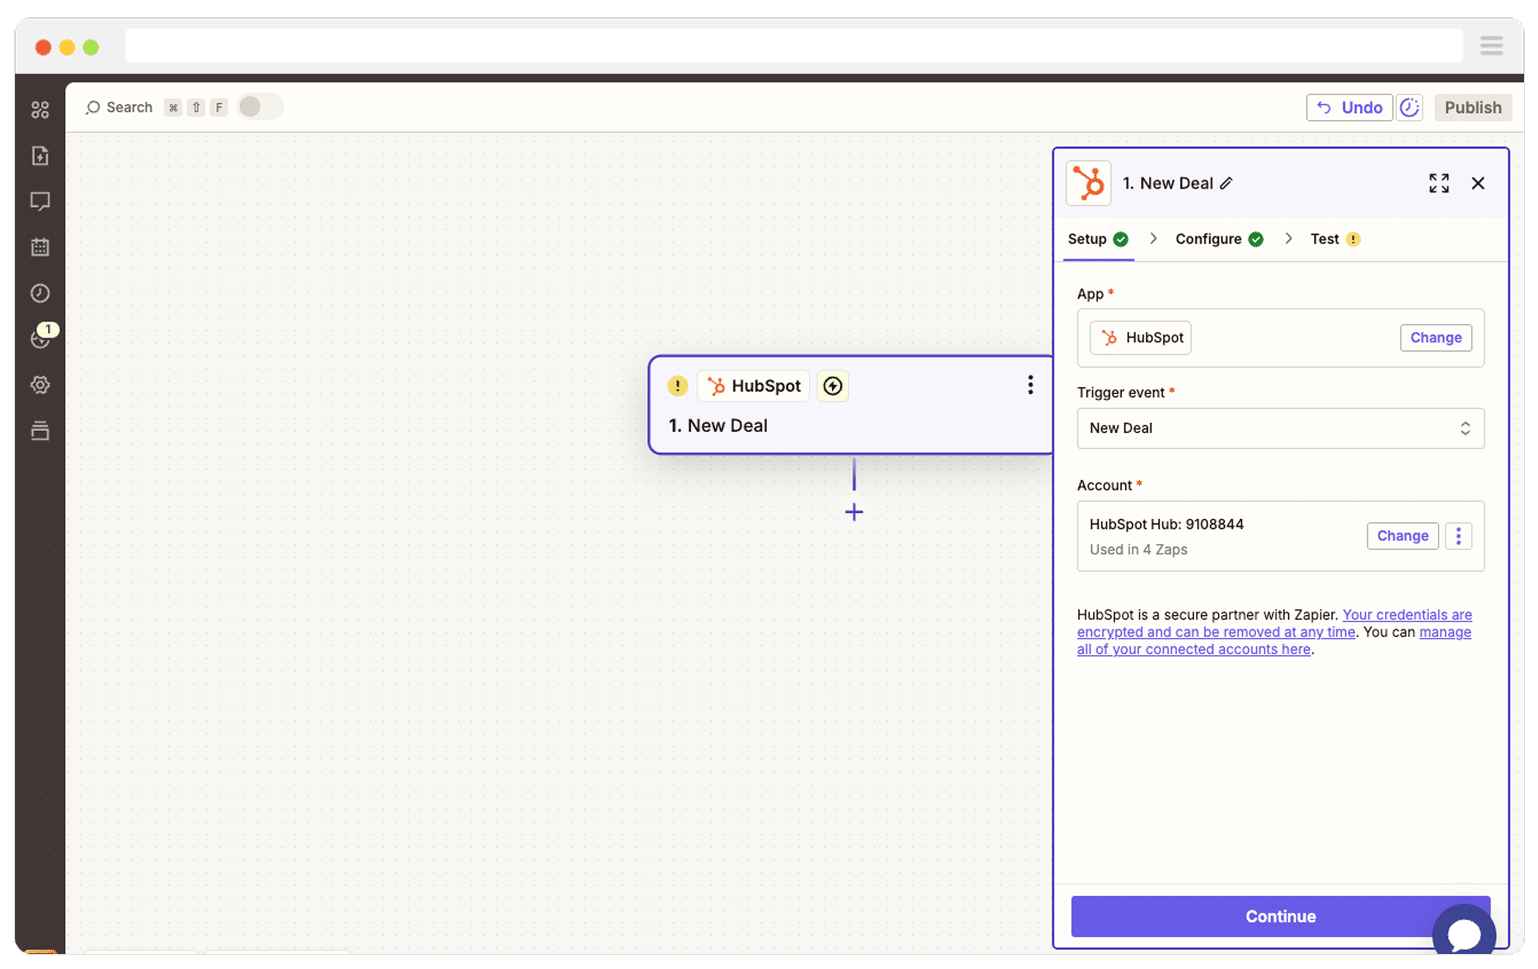Click the Undo button
Image resolution: width=1538 pixels, height=969 pixels.
[1349, 107]
